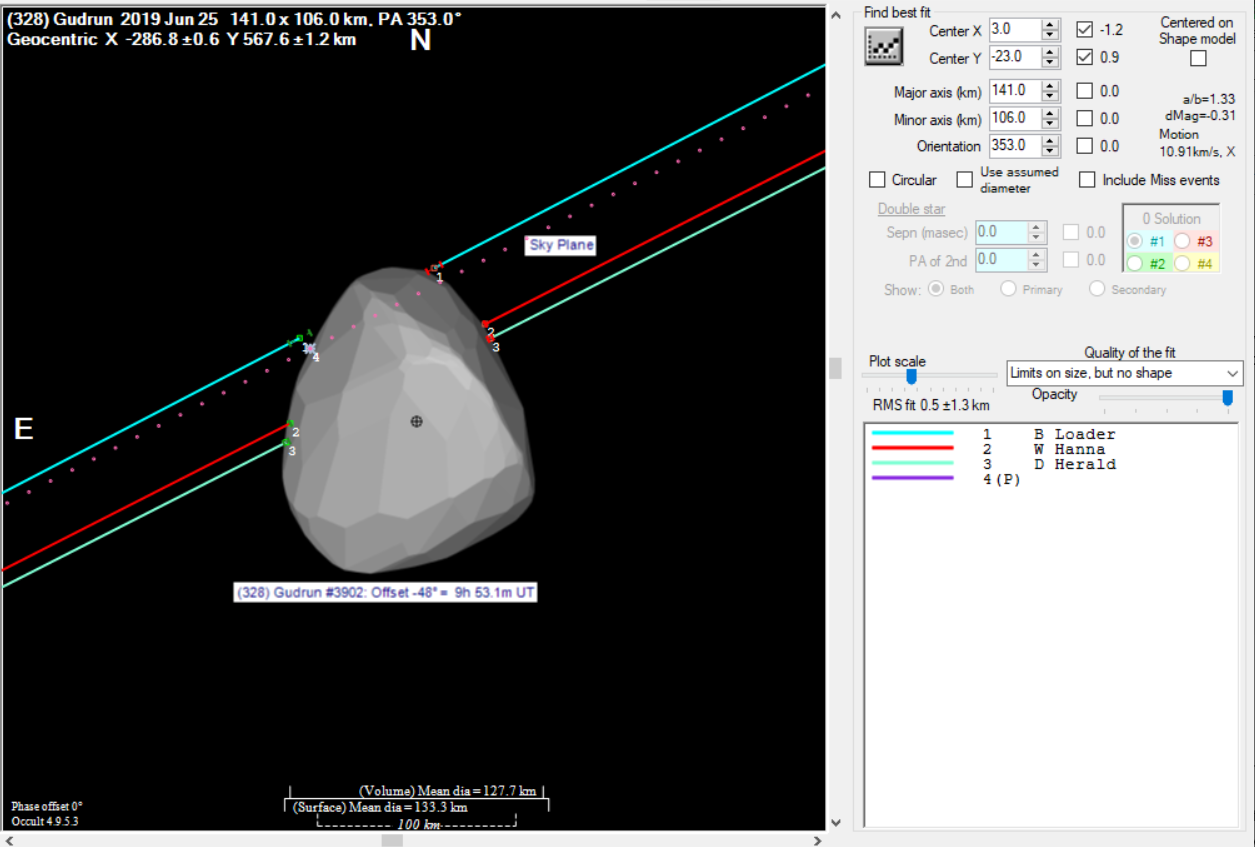Open Quality of the fit dropdown

point(1124,373)
